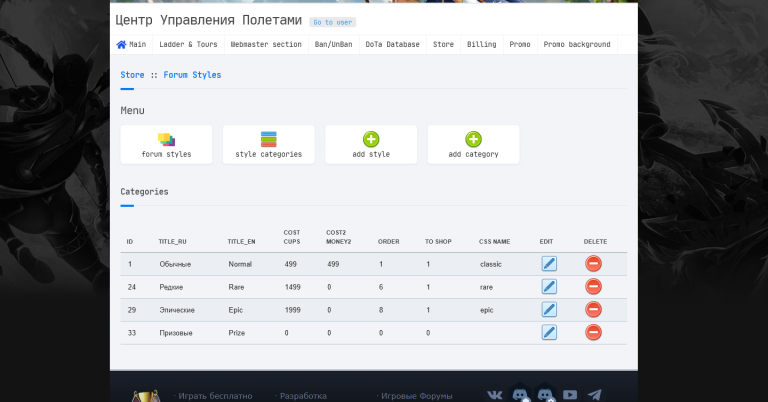The height and width of the screenshot is (402, 768).
Task: Click the Редкие title cell
Action: (x=171, y=287)
